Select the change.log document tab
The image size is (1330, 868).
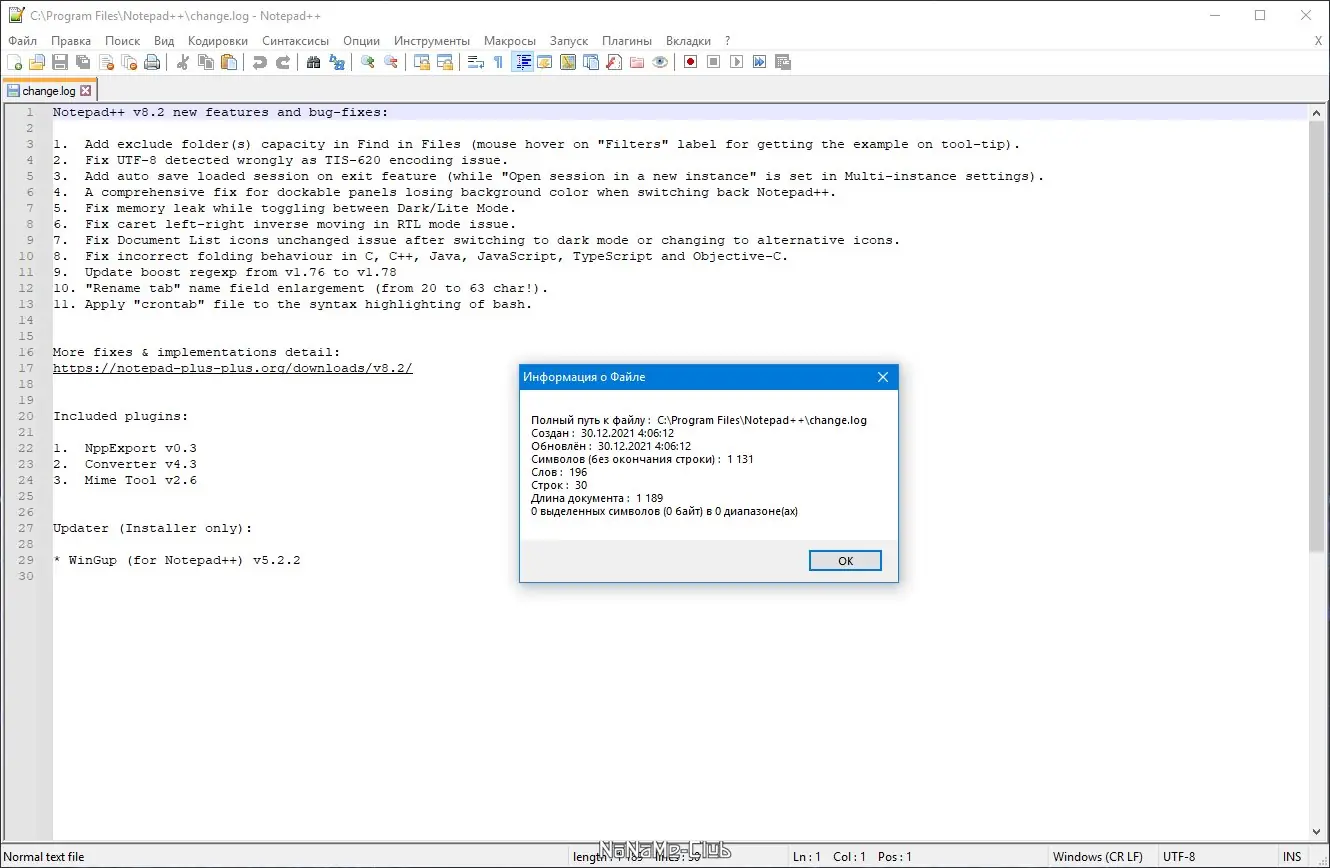click(x=49, y=91)
